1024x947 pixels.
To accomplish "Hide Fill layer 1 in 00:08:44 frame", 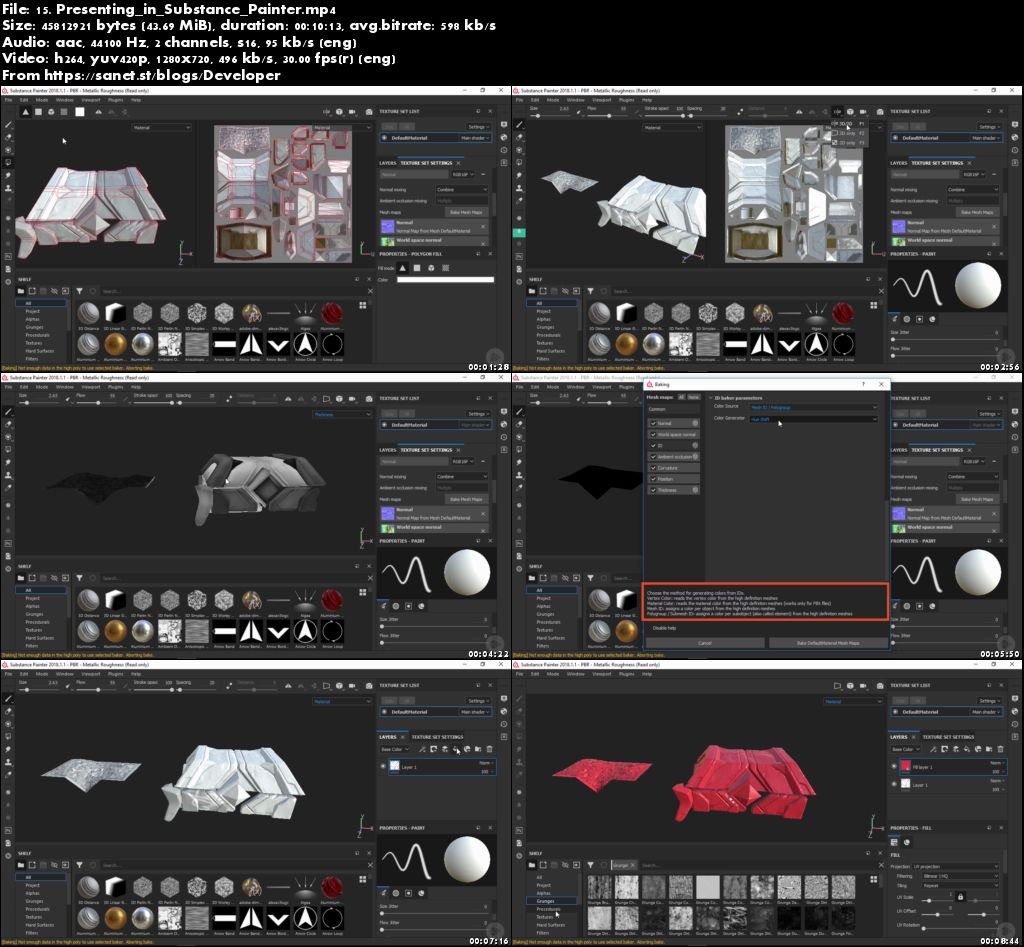I will 894,767.
